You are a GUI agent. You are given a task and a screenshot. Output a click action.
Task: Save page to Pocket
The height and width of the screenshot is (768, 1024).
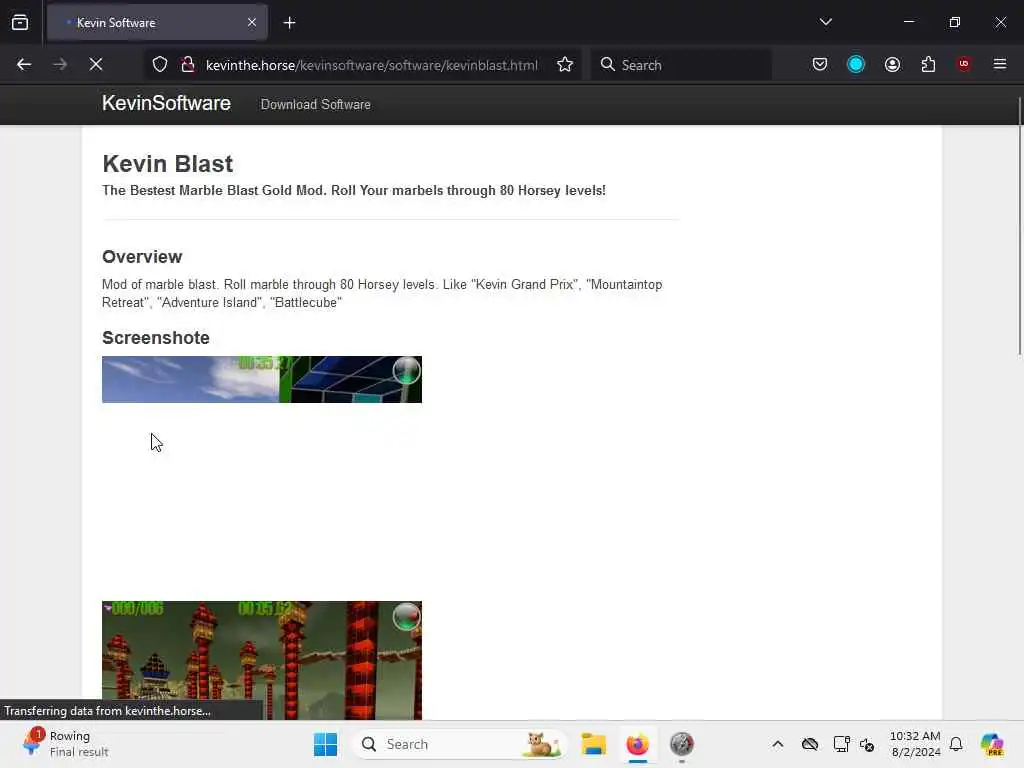(x=820, y=65)
